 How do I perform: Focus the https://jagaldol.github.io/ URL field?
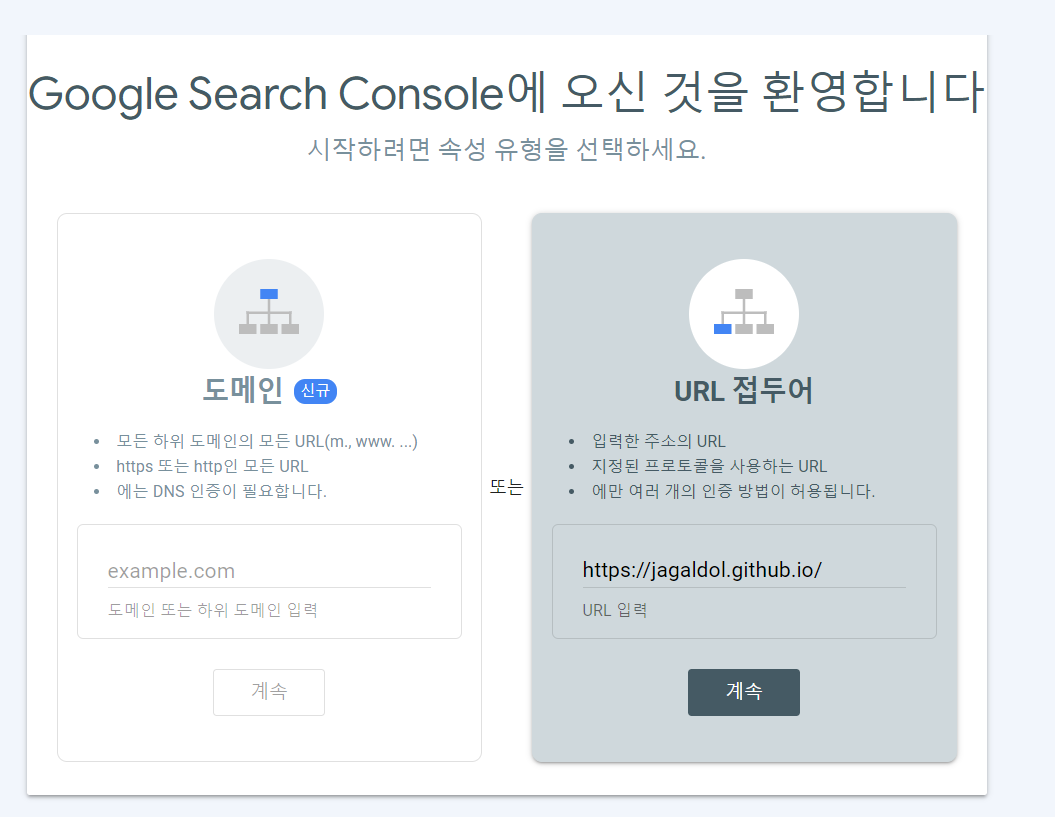pyautogui.click(x=743, y=570)
